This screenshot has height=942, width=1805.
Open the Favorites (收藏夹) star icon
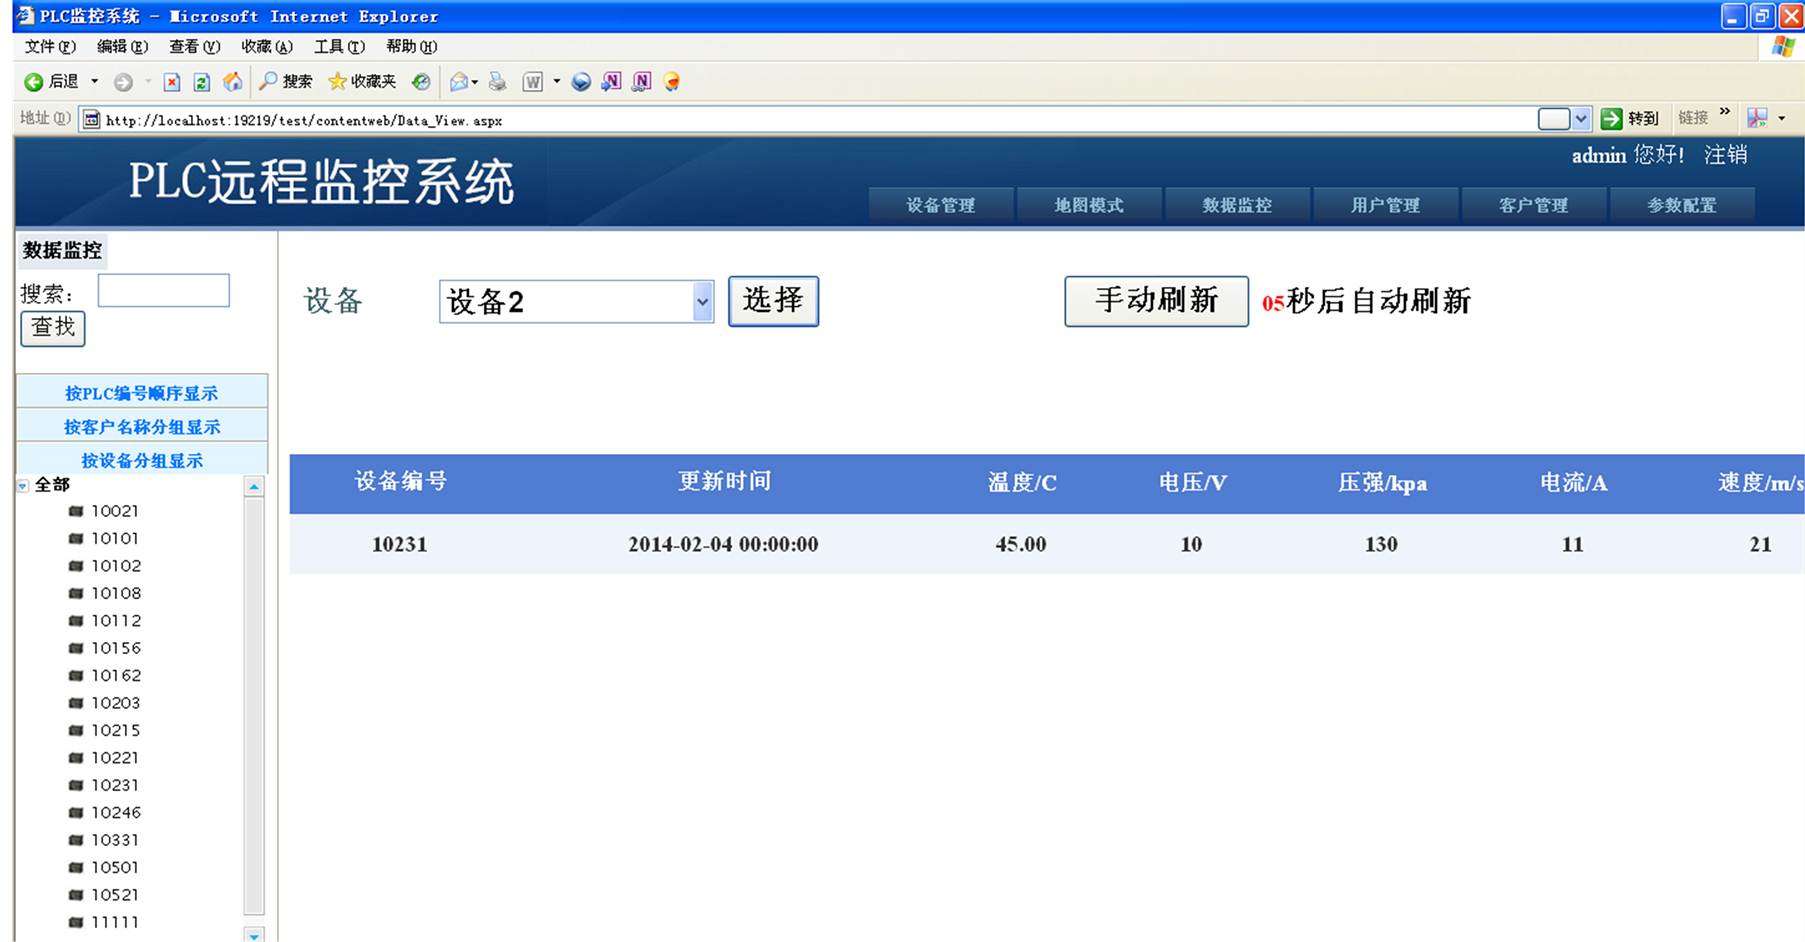click(x=338, y=82)
